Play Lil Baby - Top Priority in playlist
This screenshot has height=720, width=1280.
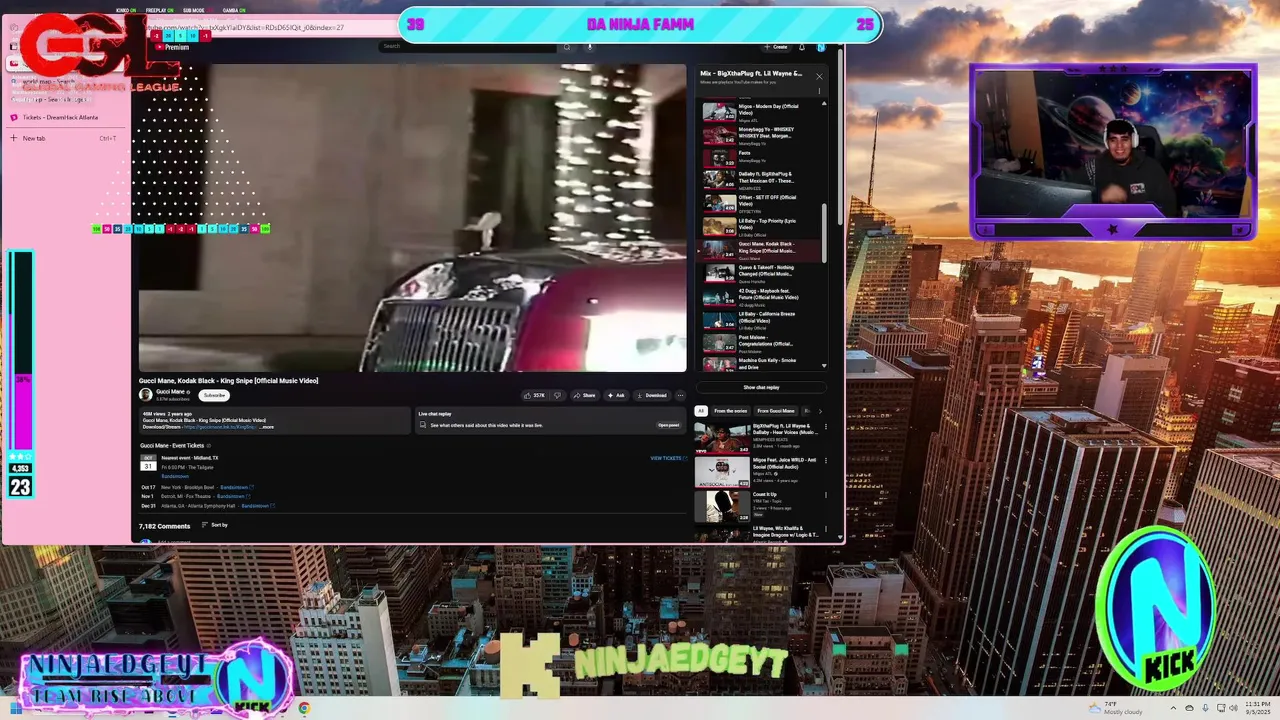[x=761, y=227]
